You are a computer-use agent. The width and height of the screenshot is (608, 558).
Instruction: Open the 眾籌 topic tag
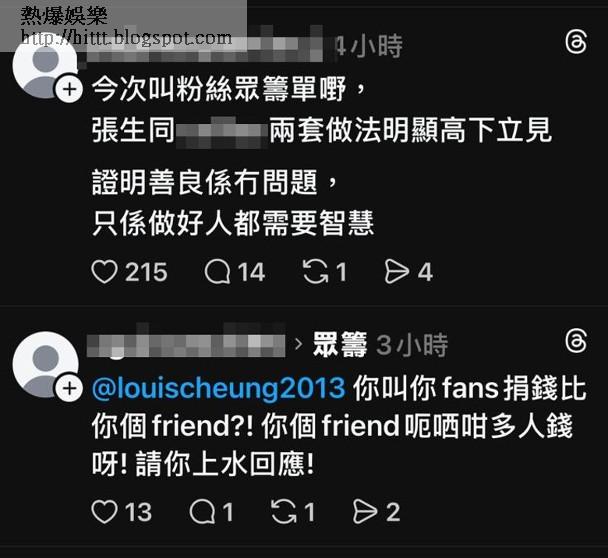coord(340,344)
